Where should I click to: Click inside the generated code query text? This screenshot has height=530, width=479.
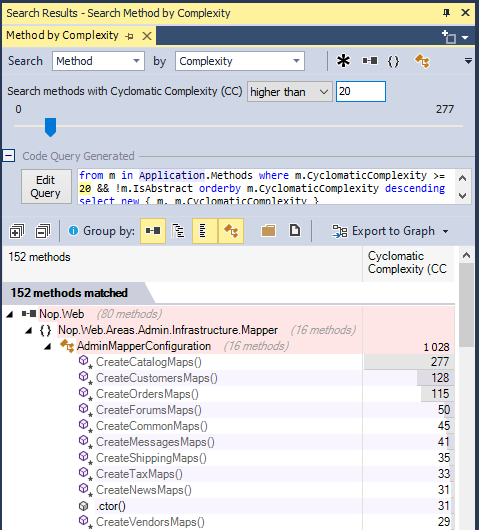point(266,186)
